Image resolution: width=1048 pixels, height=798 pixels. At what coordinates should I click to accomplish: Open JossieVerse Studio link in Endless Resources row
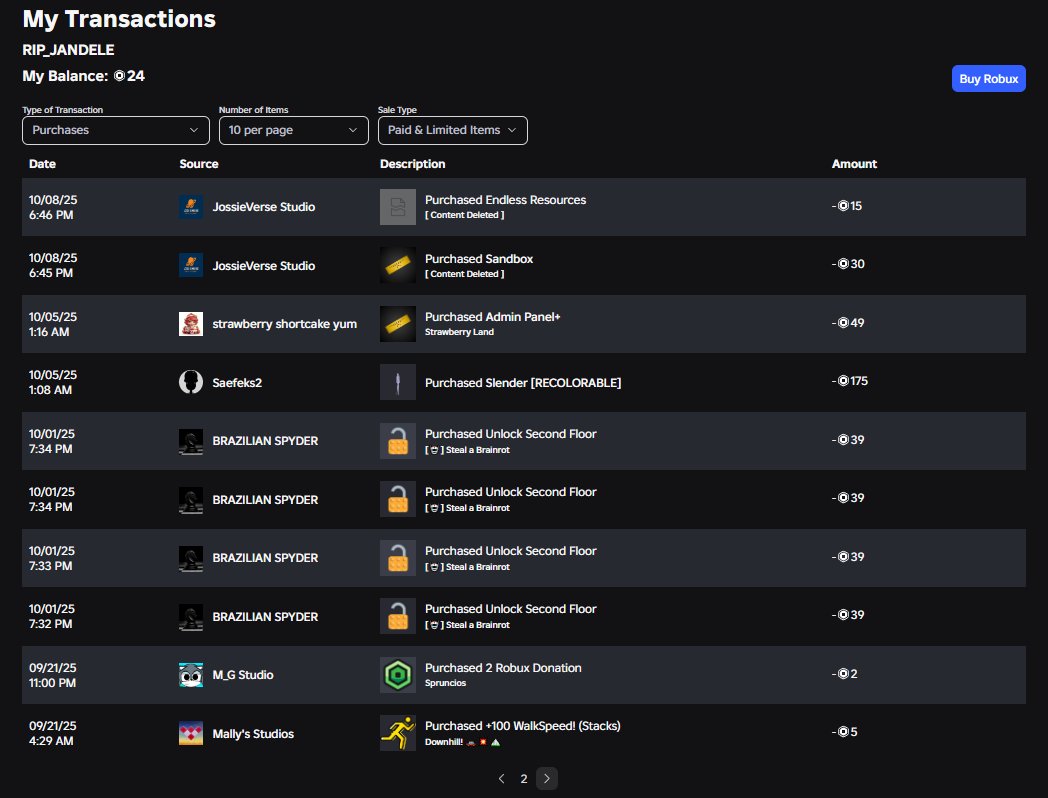pyautogui.click(x=263, y=207)
